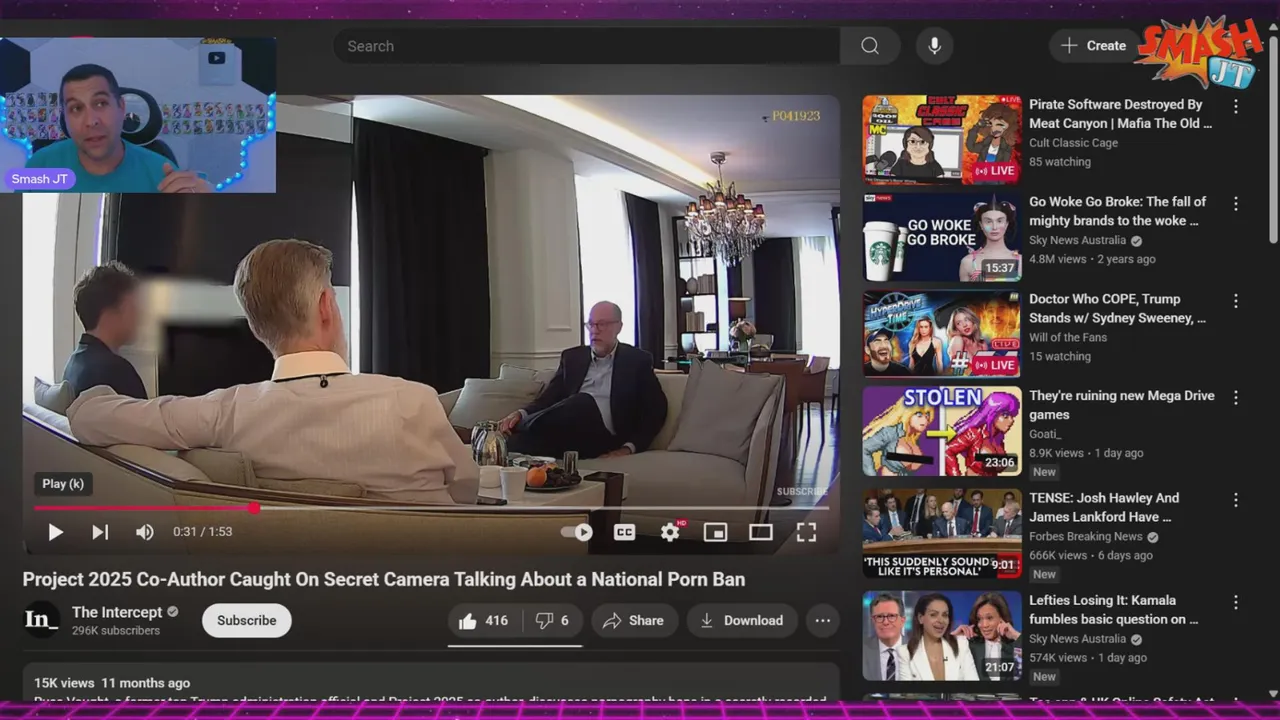Open the miniplayer
This screenshot has height=720, width=1280.
(715, 532)
